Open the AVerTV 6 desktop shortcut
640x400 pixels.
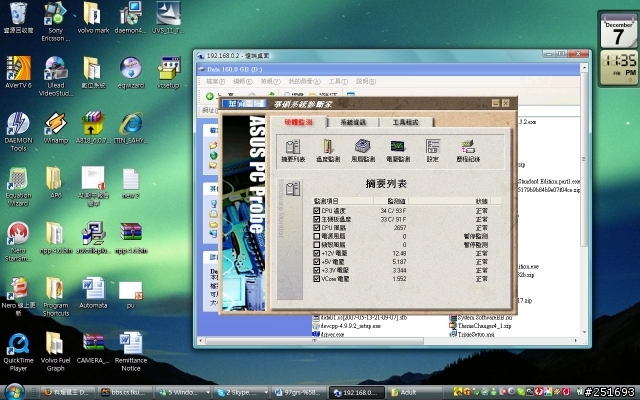pyautogui.click(x=18, y=73)
